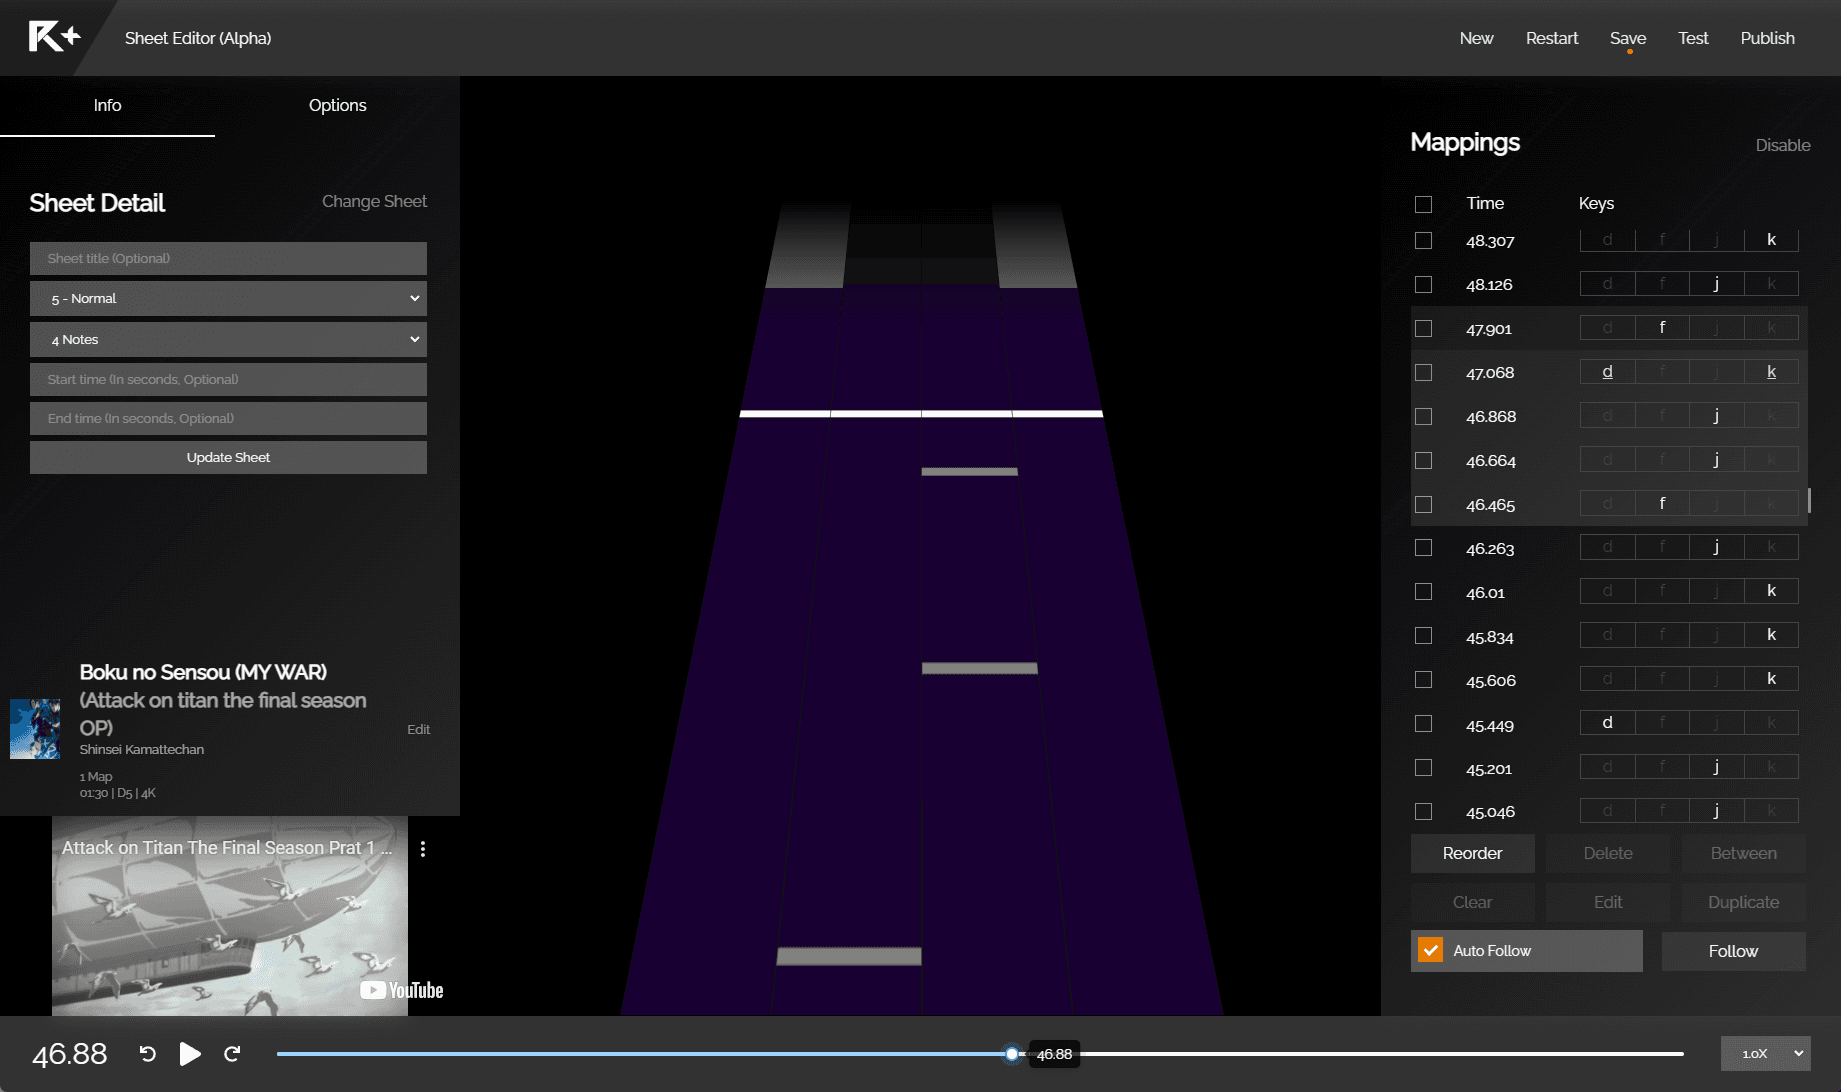1841x1092 pixels.
Task: Click the 45.046 time value
Action: tap(1490, 812)
